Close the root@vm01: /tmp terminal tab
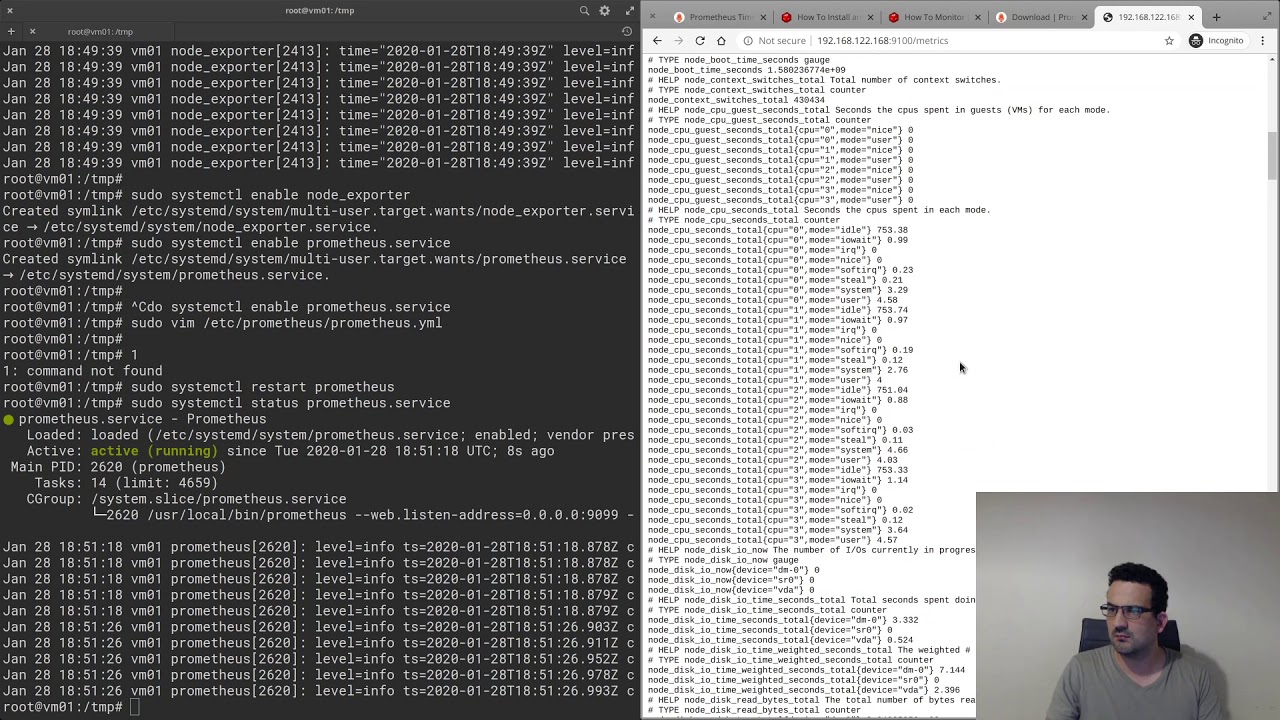Image resolution: width=1280 pixels, height=720 pixels. pos(32,31)
